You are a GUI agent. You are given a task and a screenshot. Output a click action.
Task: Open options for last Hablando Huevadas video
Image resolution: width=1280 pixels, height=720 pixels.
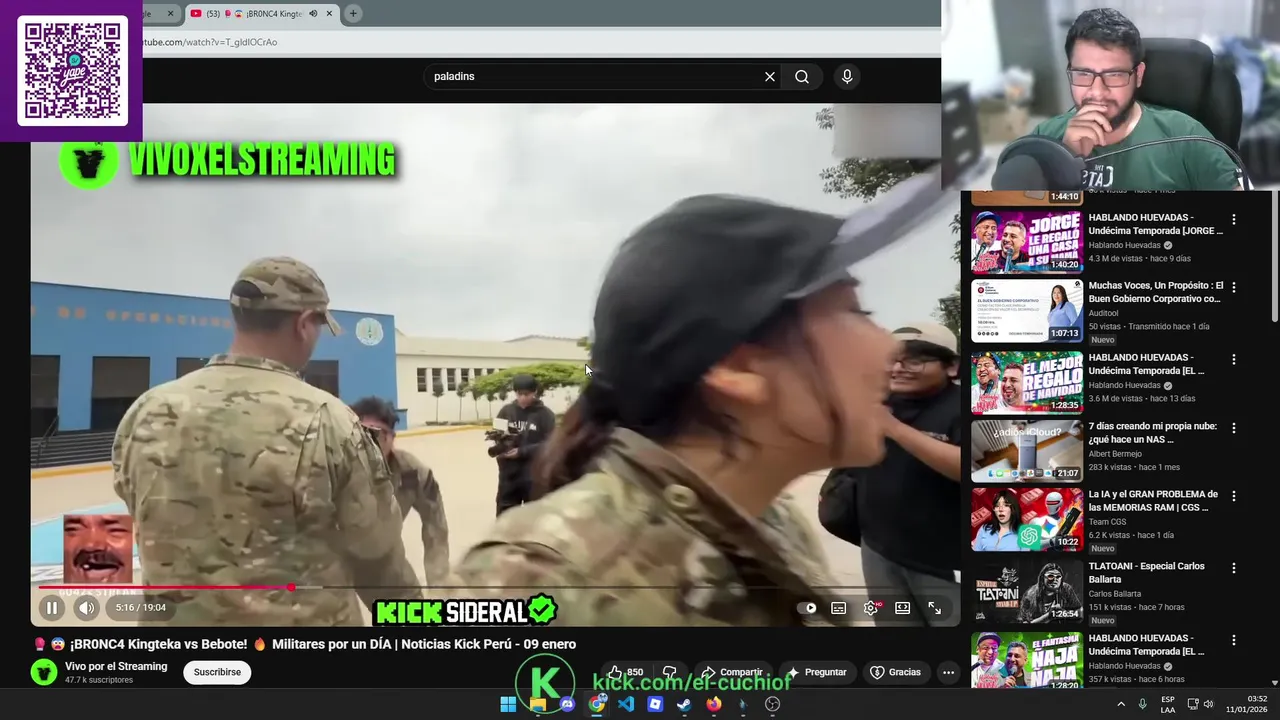(1233, 640)
